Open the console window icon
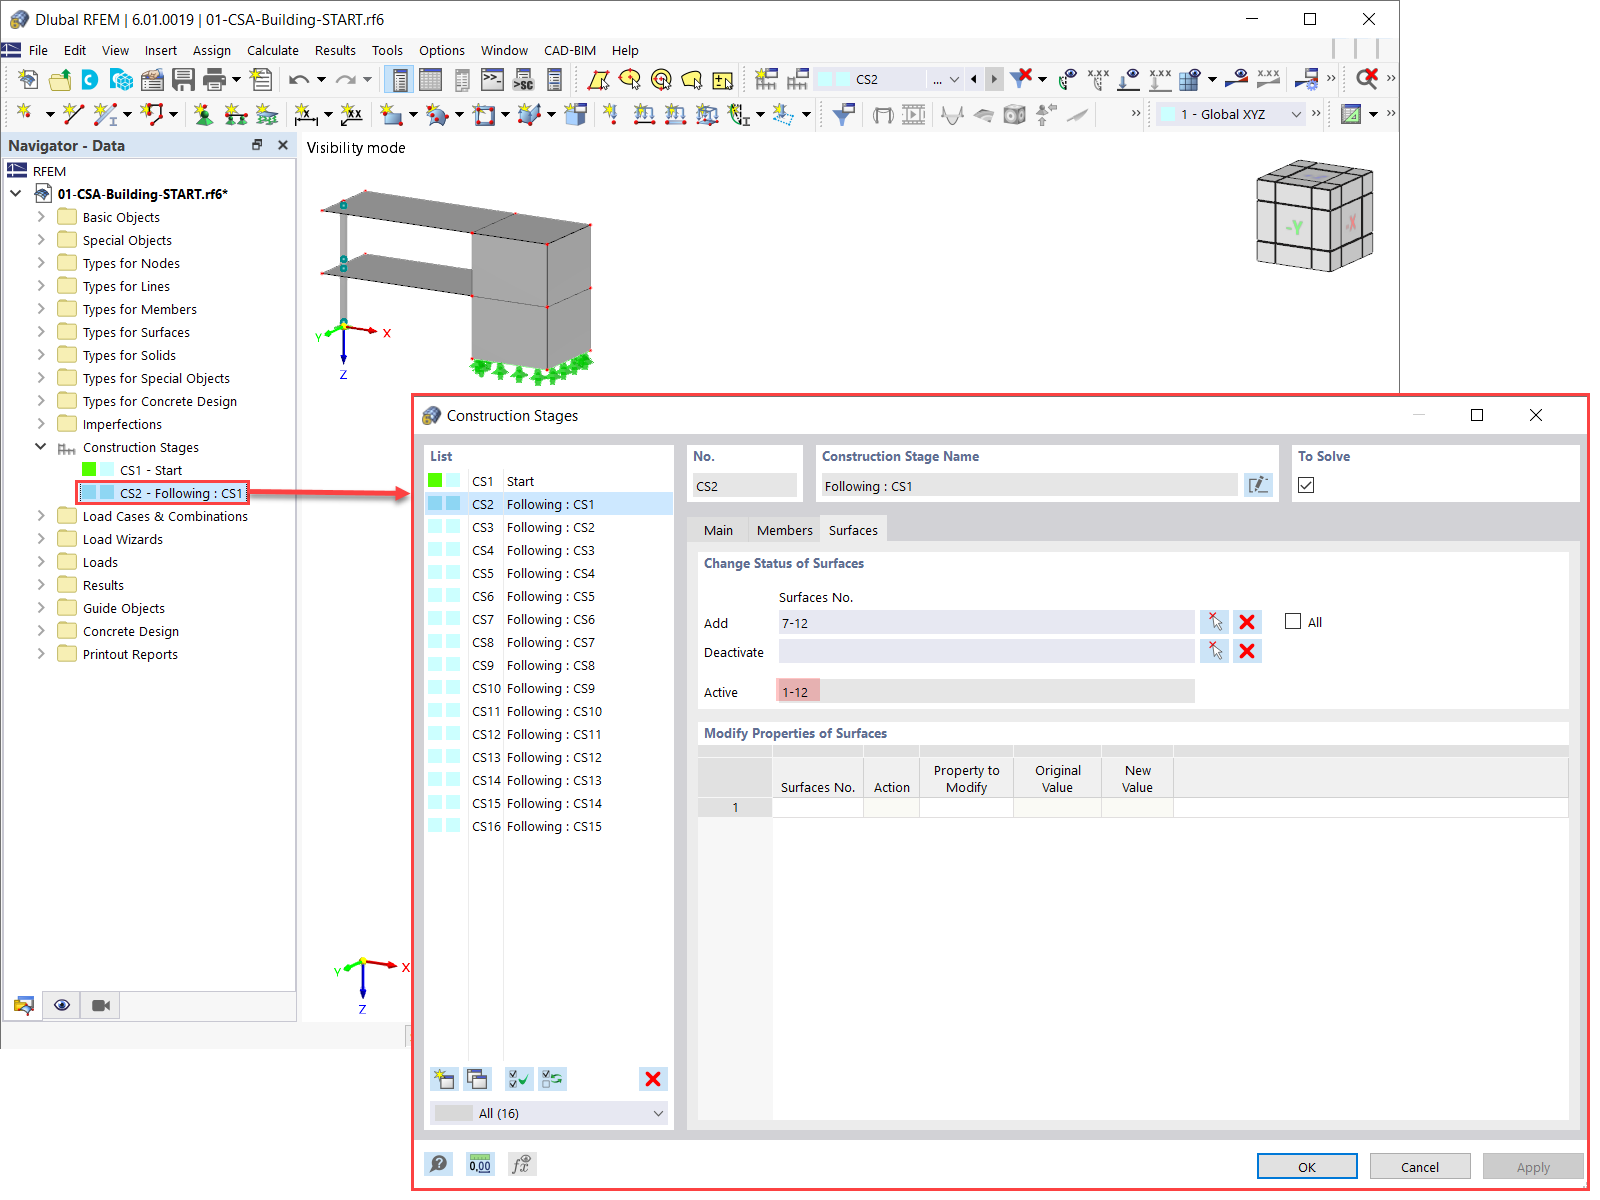Image resolution: width=1600 pixels, height=1200 pixels. pos(492,79)
